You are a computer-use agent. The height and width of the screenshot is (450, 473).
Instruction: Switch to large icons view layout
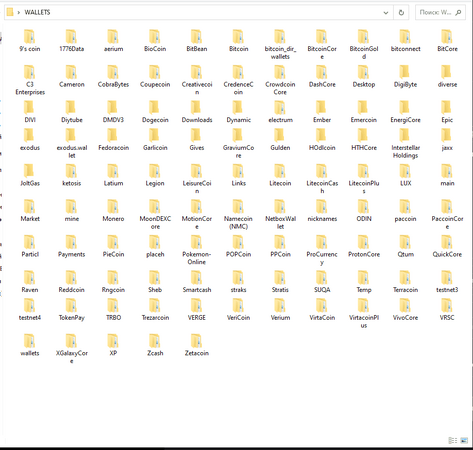464,440
